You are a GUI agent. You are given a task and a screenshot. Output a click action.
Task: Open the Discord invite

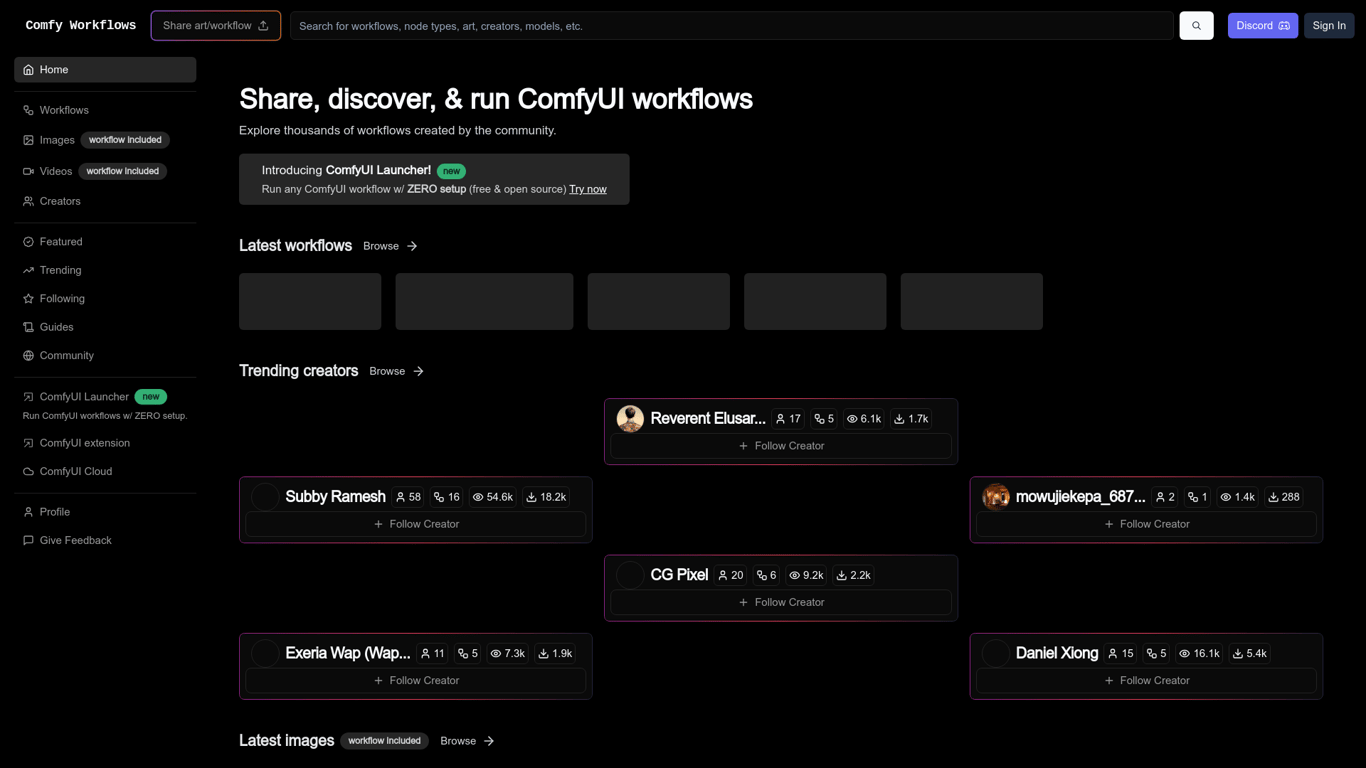[x=1262, y=25]
